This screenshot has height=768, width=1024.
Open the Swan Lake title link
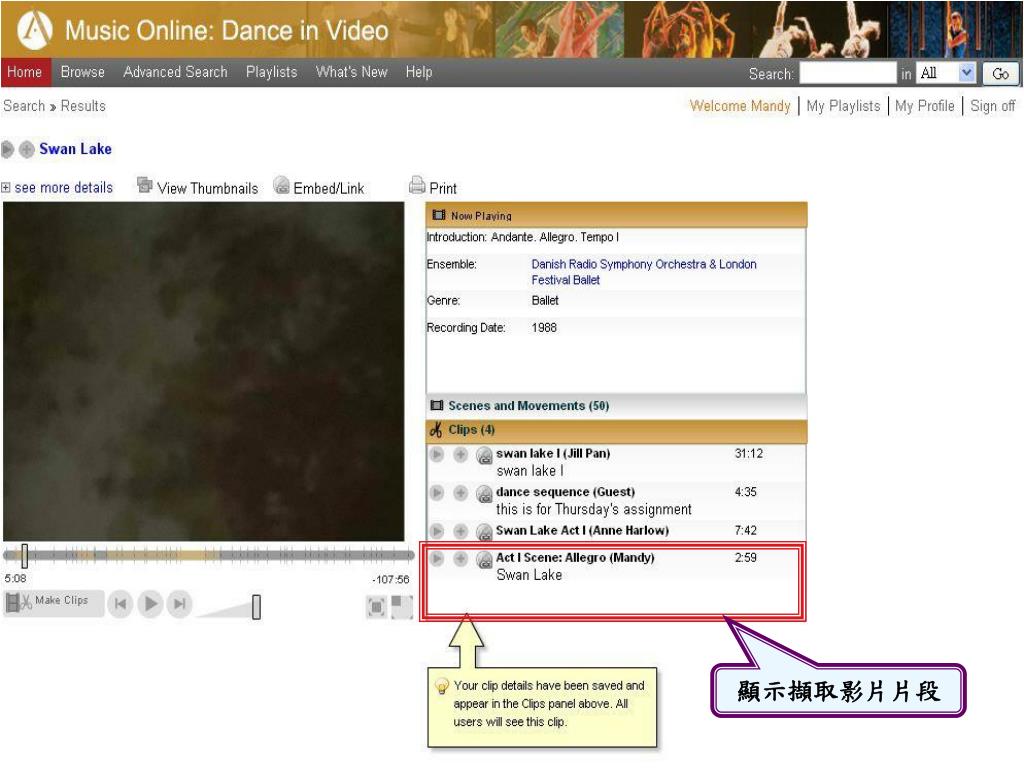coord(75,149)
